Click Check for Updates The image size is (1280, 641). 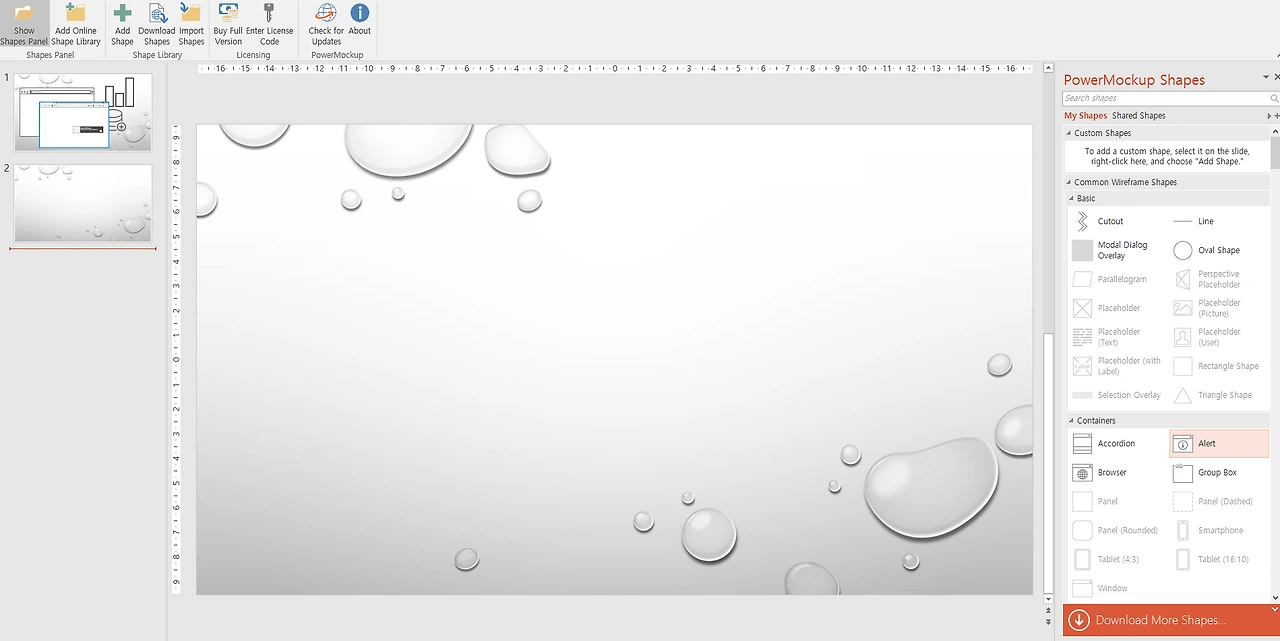point(326,25)
